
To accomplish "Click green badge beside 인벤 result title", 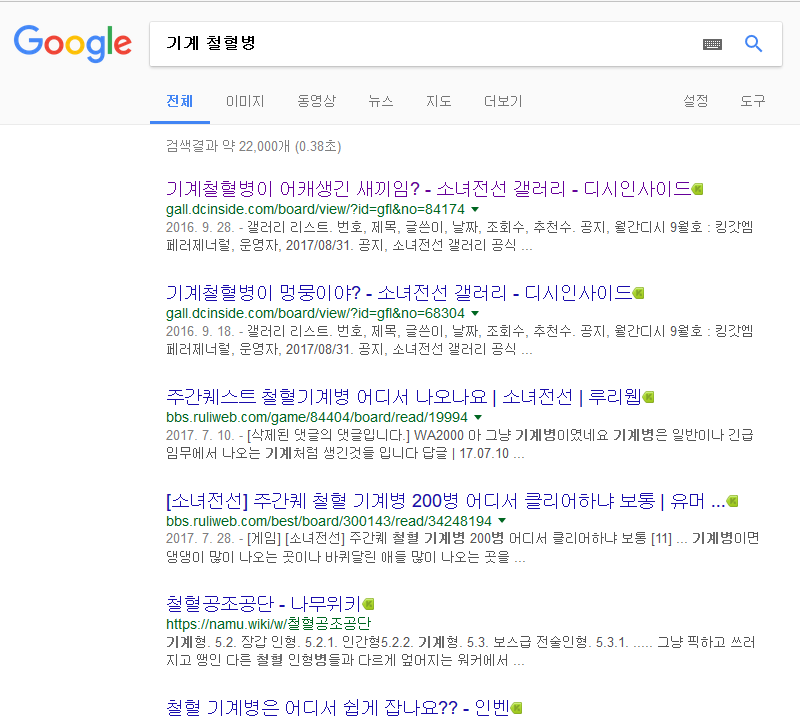I will [516, 708].
